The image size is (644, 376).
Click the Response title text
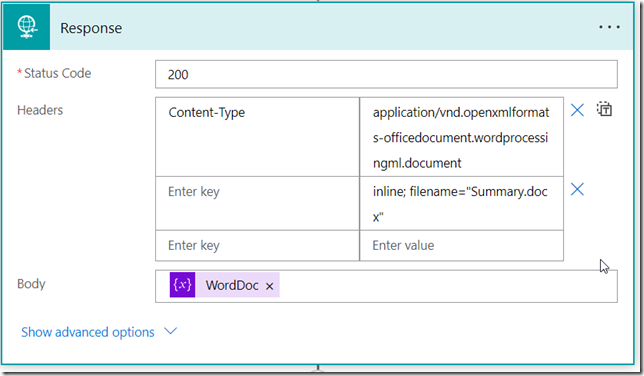(91, 28)
